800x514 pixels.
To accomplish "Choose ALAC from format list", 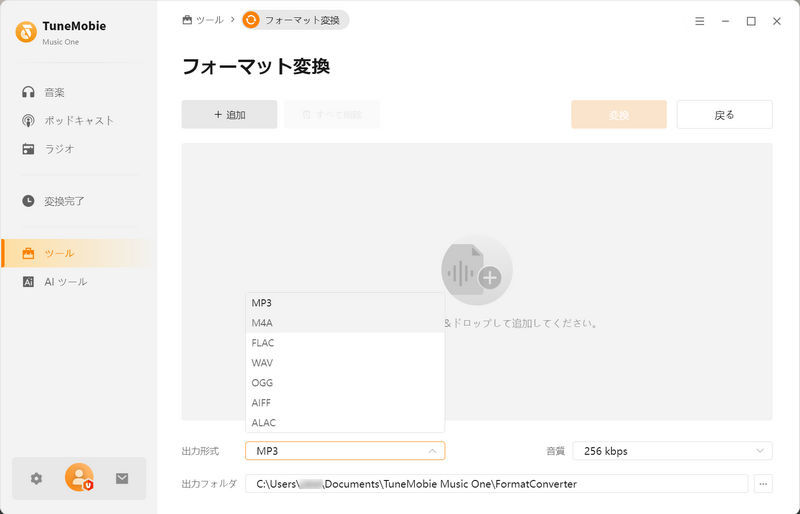I will point(345,422).
